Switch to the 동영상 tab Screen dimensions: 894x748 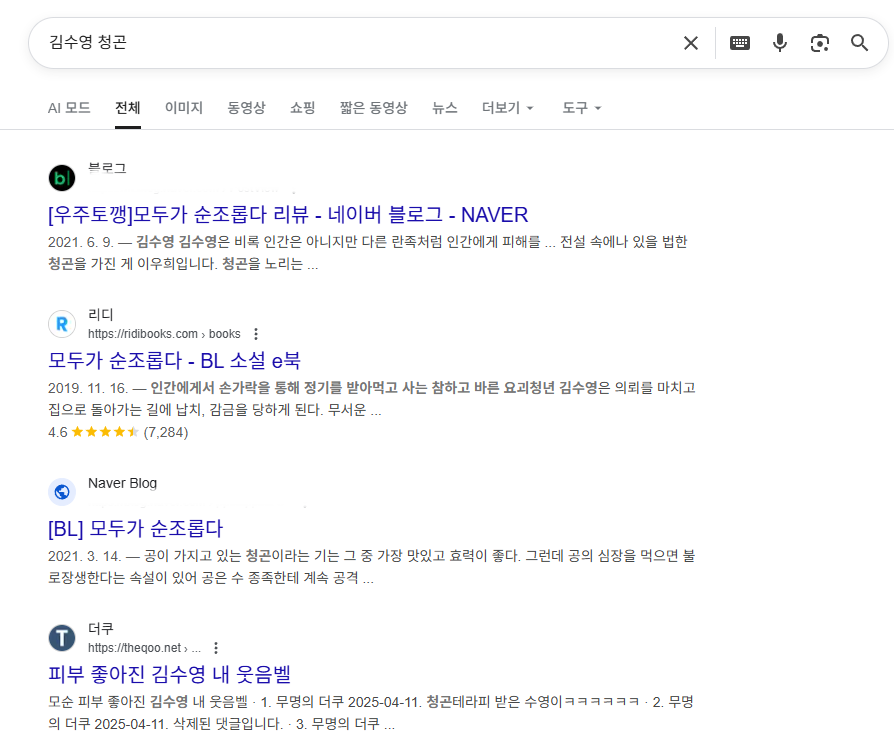click(246, 108)
